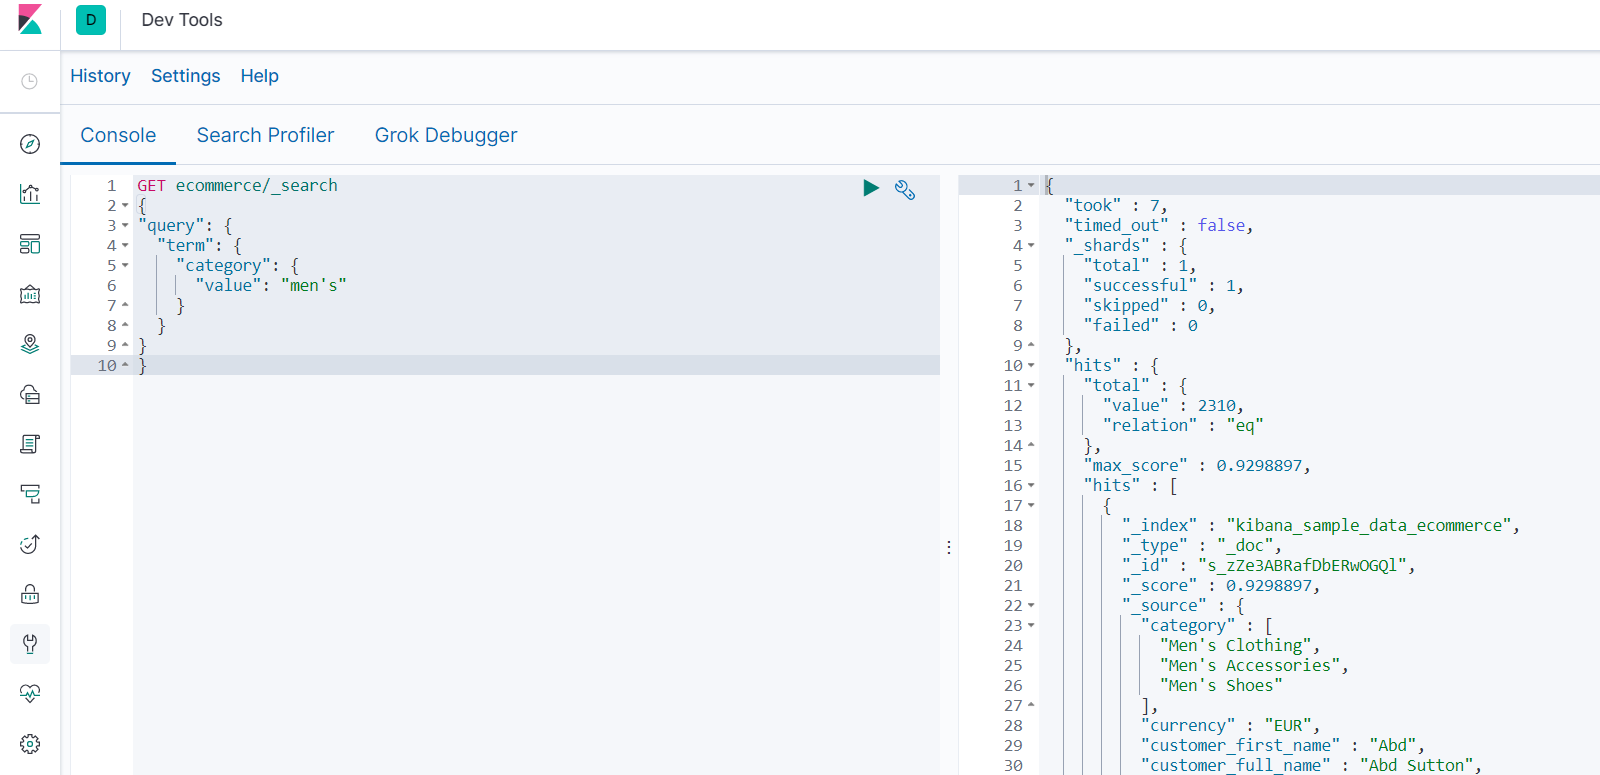Viewport: 1600px width, 775px height.
Task: Collapse "category" array at output line 23
Action: [1031, 626]
